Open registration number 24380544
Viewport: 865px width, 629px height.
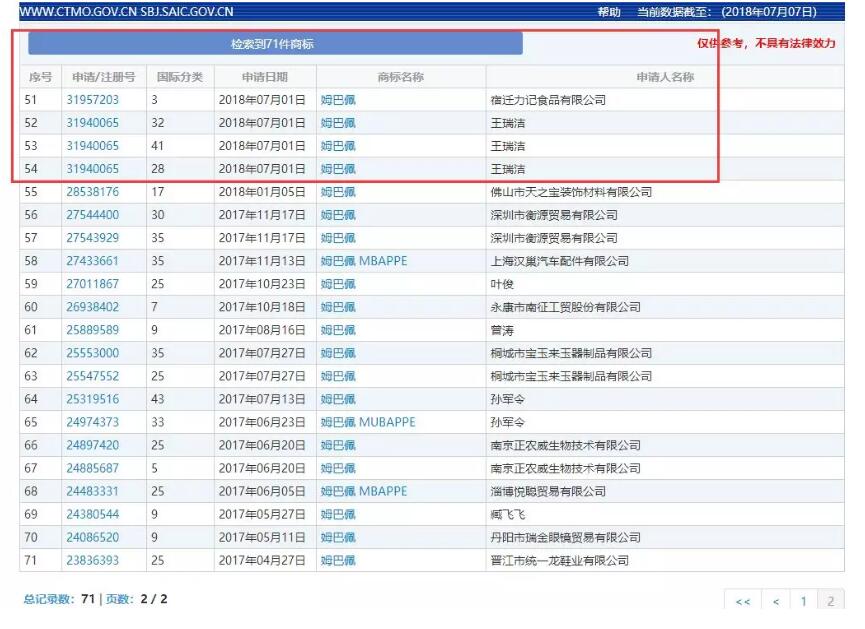tap(93, 514)
